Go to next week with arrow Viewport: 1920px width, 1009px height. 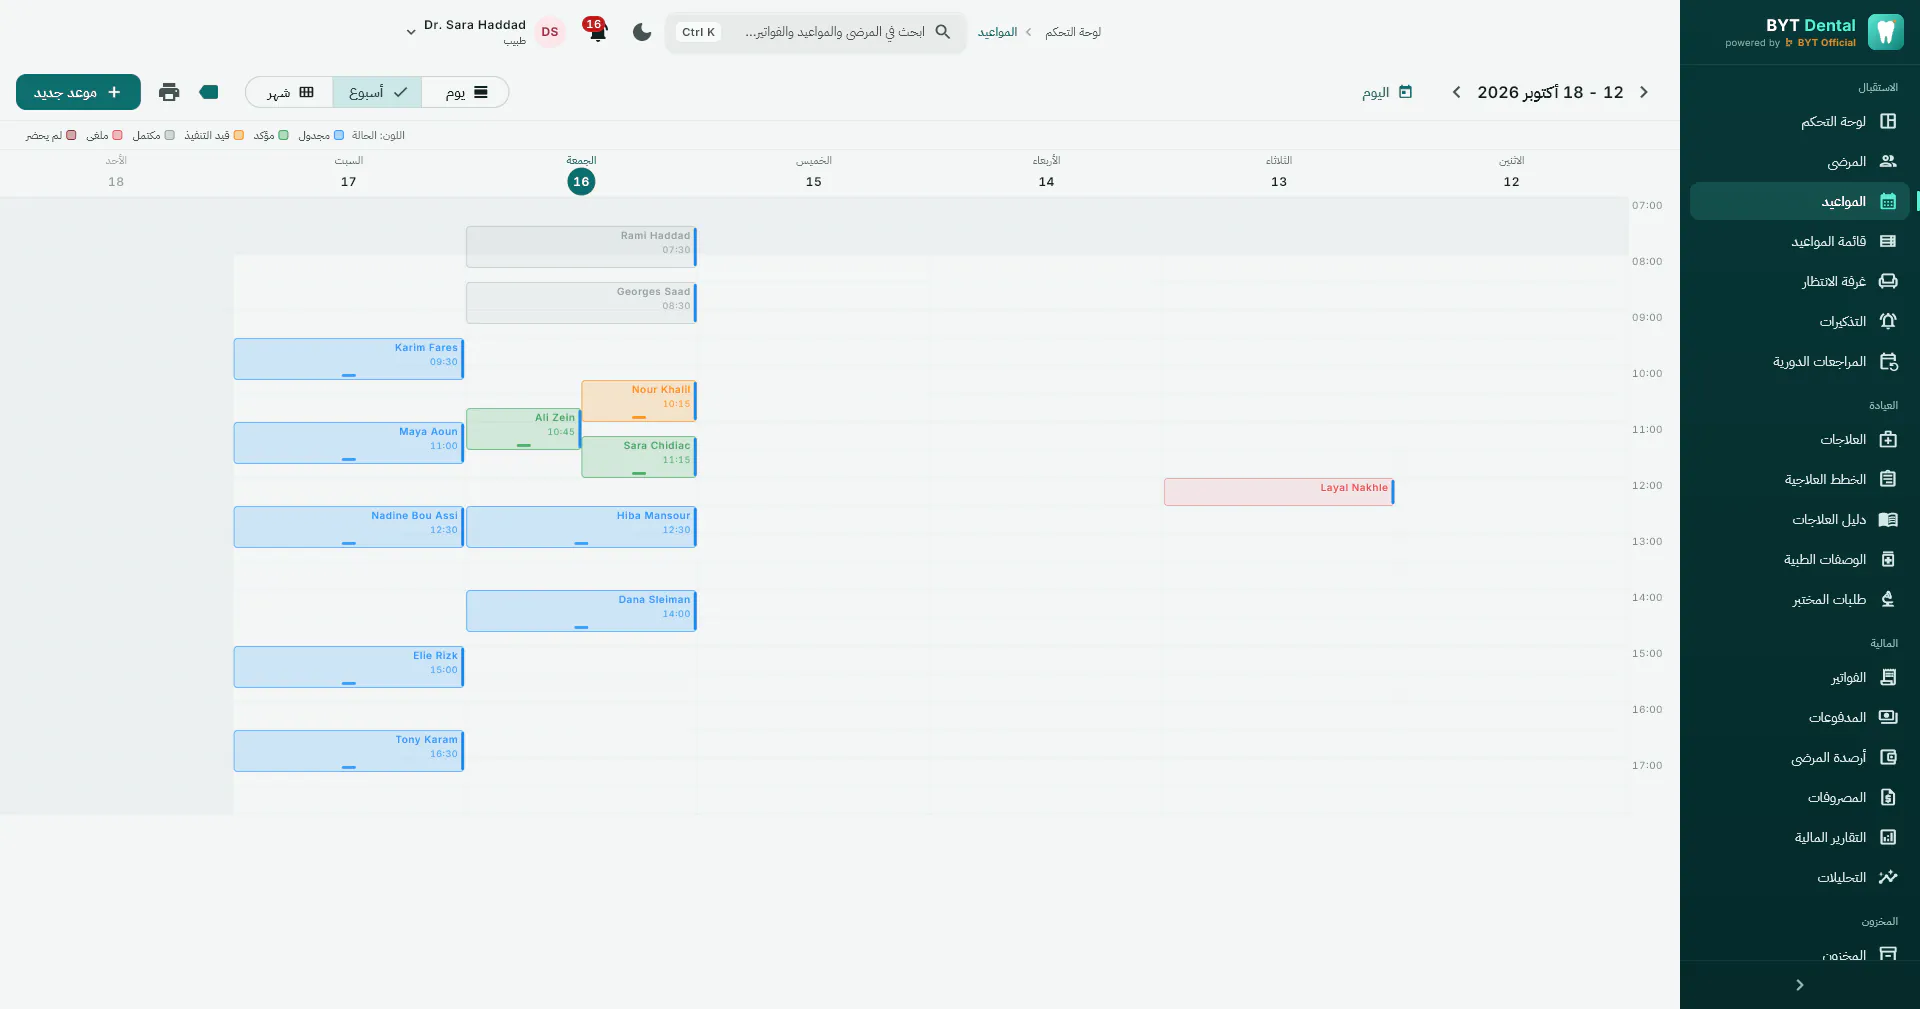pyautogui.click(x=1457, y=92)
